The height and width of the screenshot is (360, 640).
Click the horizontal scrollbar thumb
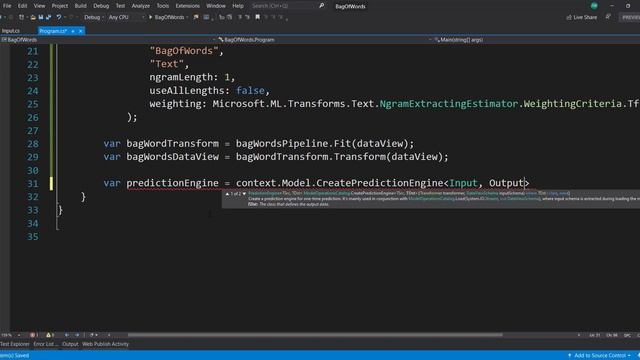click(315, 335)
